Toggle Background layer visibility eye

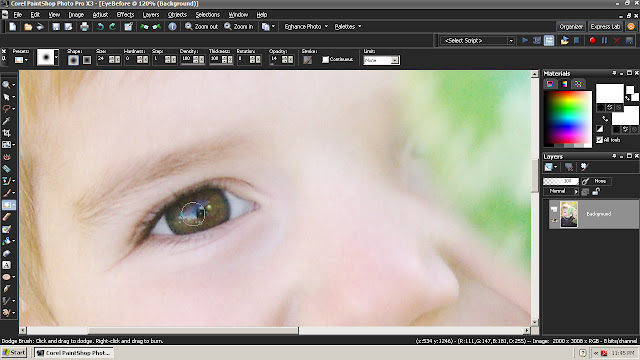[554, 220]
